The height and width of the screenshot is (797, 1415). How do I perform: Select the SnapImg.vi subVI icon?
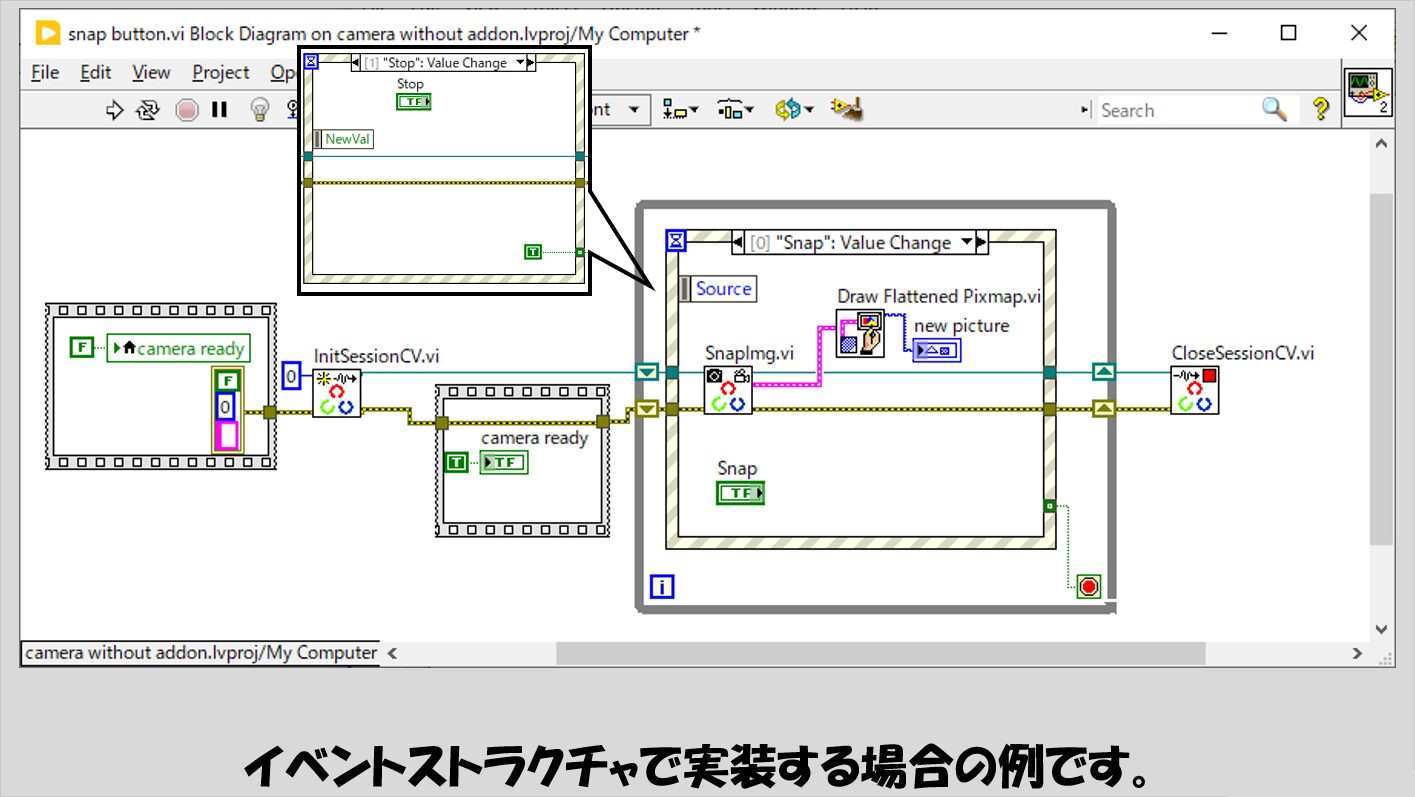click(728, 391)
